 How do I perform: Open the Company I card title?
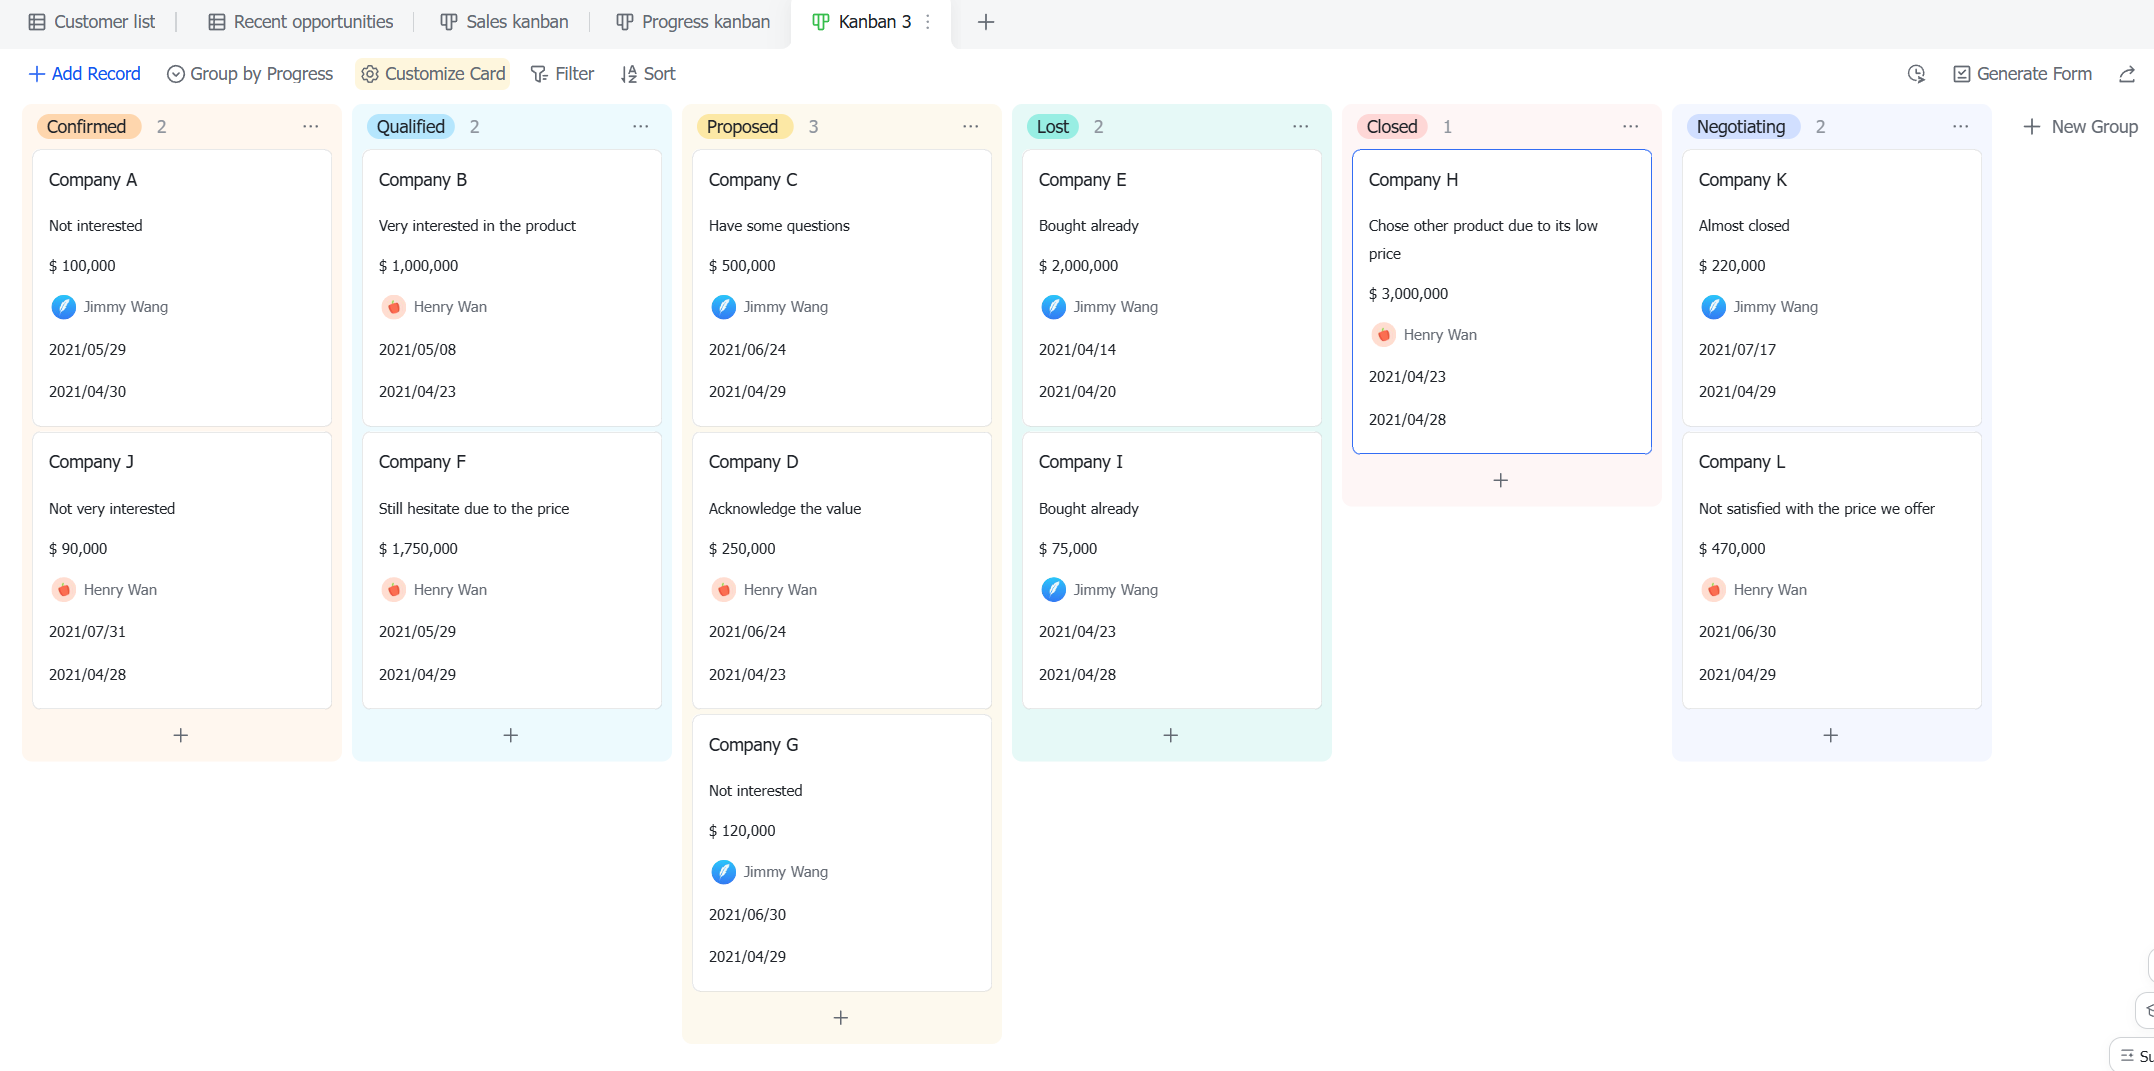(x=1081, y=462)
